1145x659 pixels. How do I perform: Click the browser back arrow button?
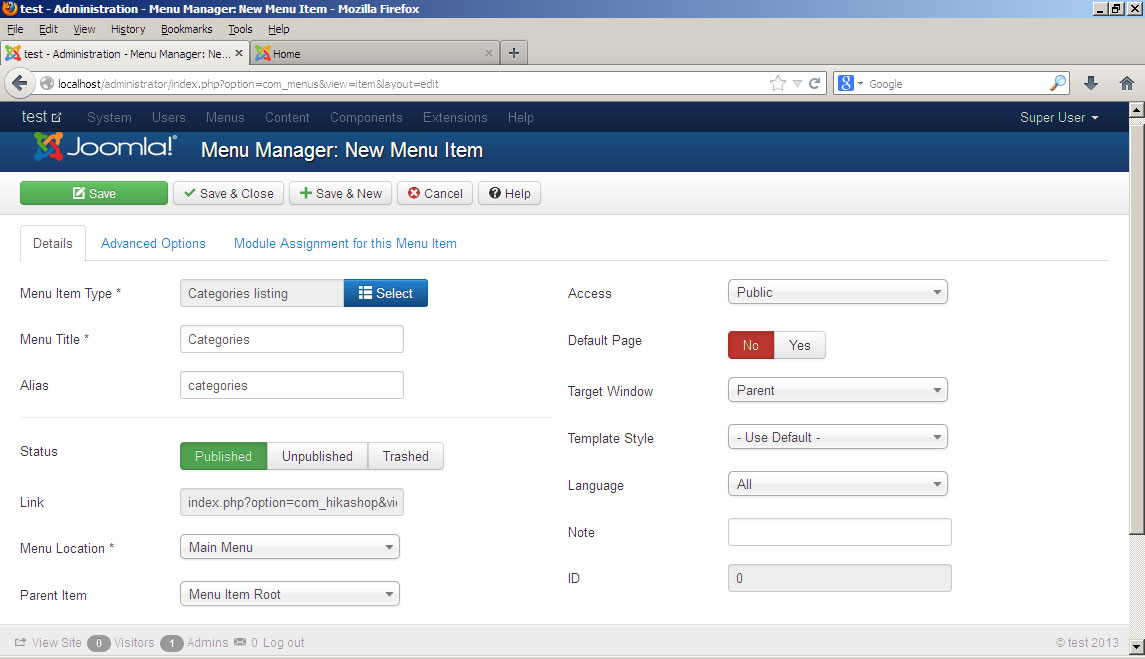[x=20, y=83]
